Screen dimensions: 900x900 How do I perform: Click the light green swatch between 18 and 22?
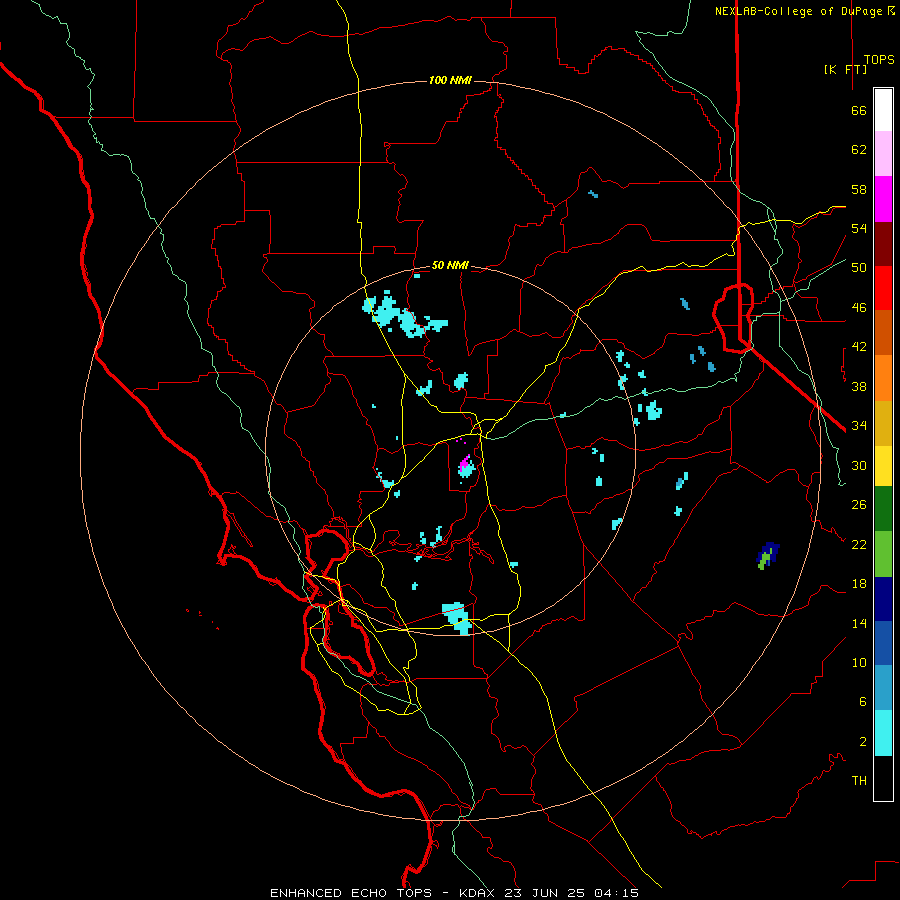click(883, 554)
